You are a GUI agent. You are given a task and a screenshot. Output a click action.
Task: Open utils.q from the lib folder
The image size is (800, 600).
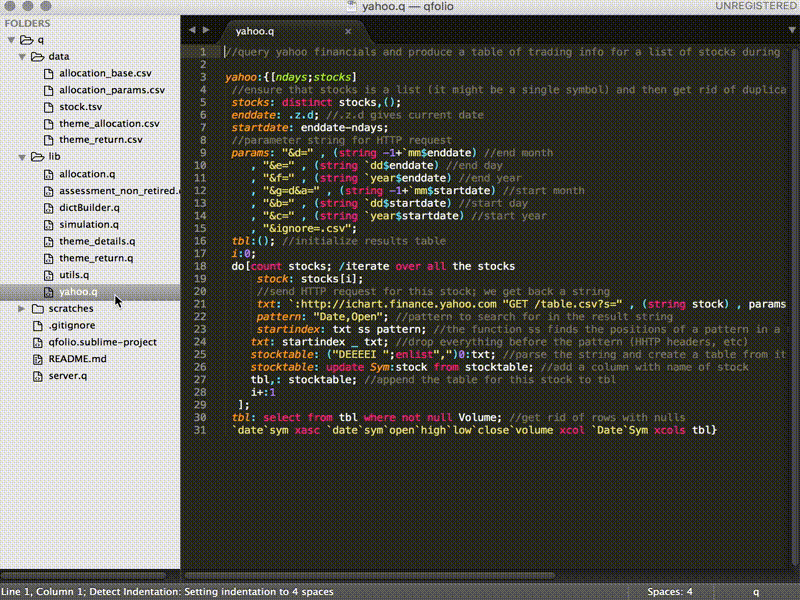74,276
